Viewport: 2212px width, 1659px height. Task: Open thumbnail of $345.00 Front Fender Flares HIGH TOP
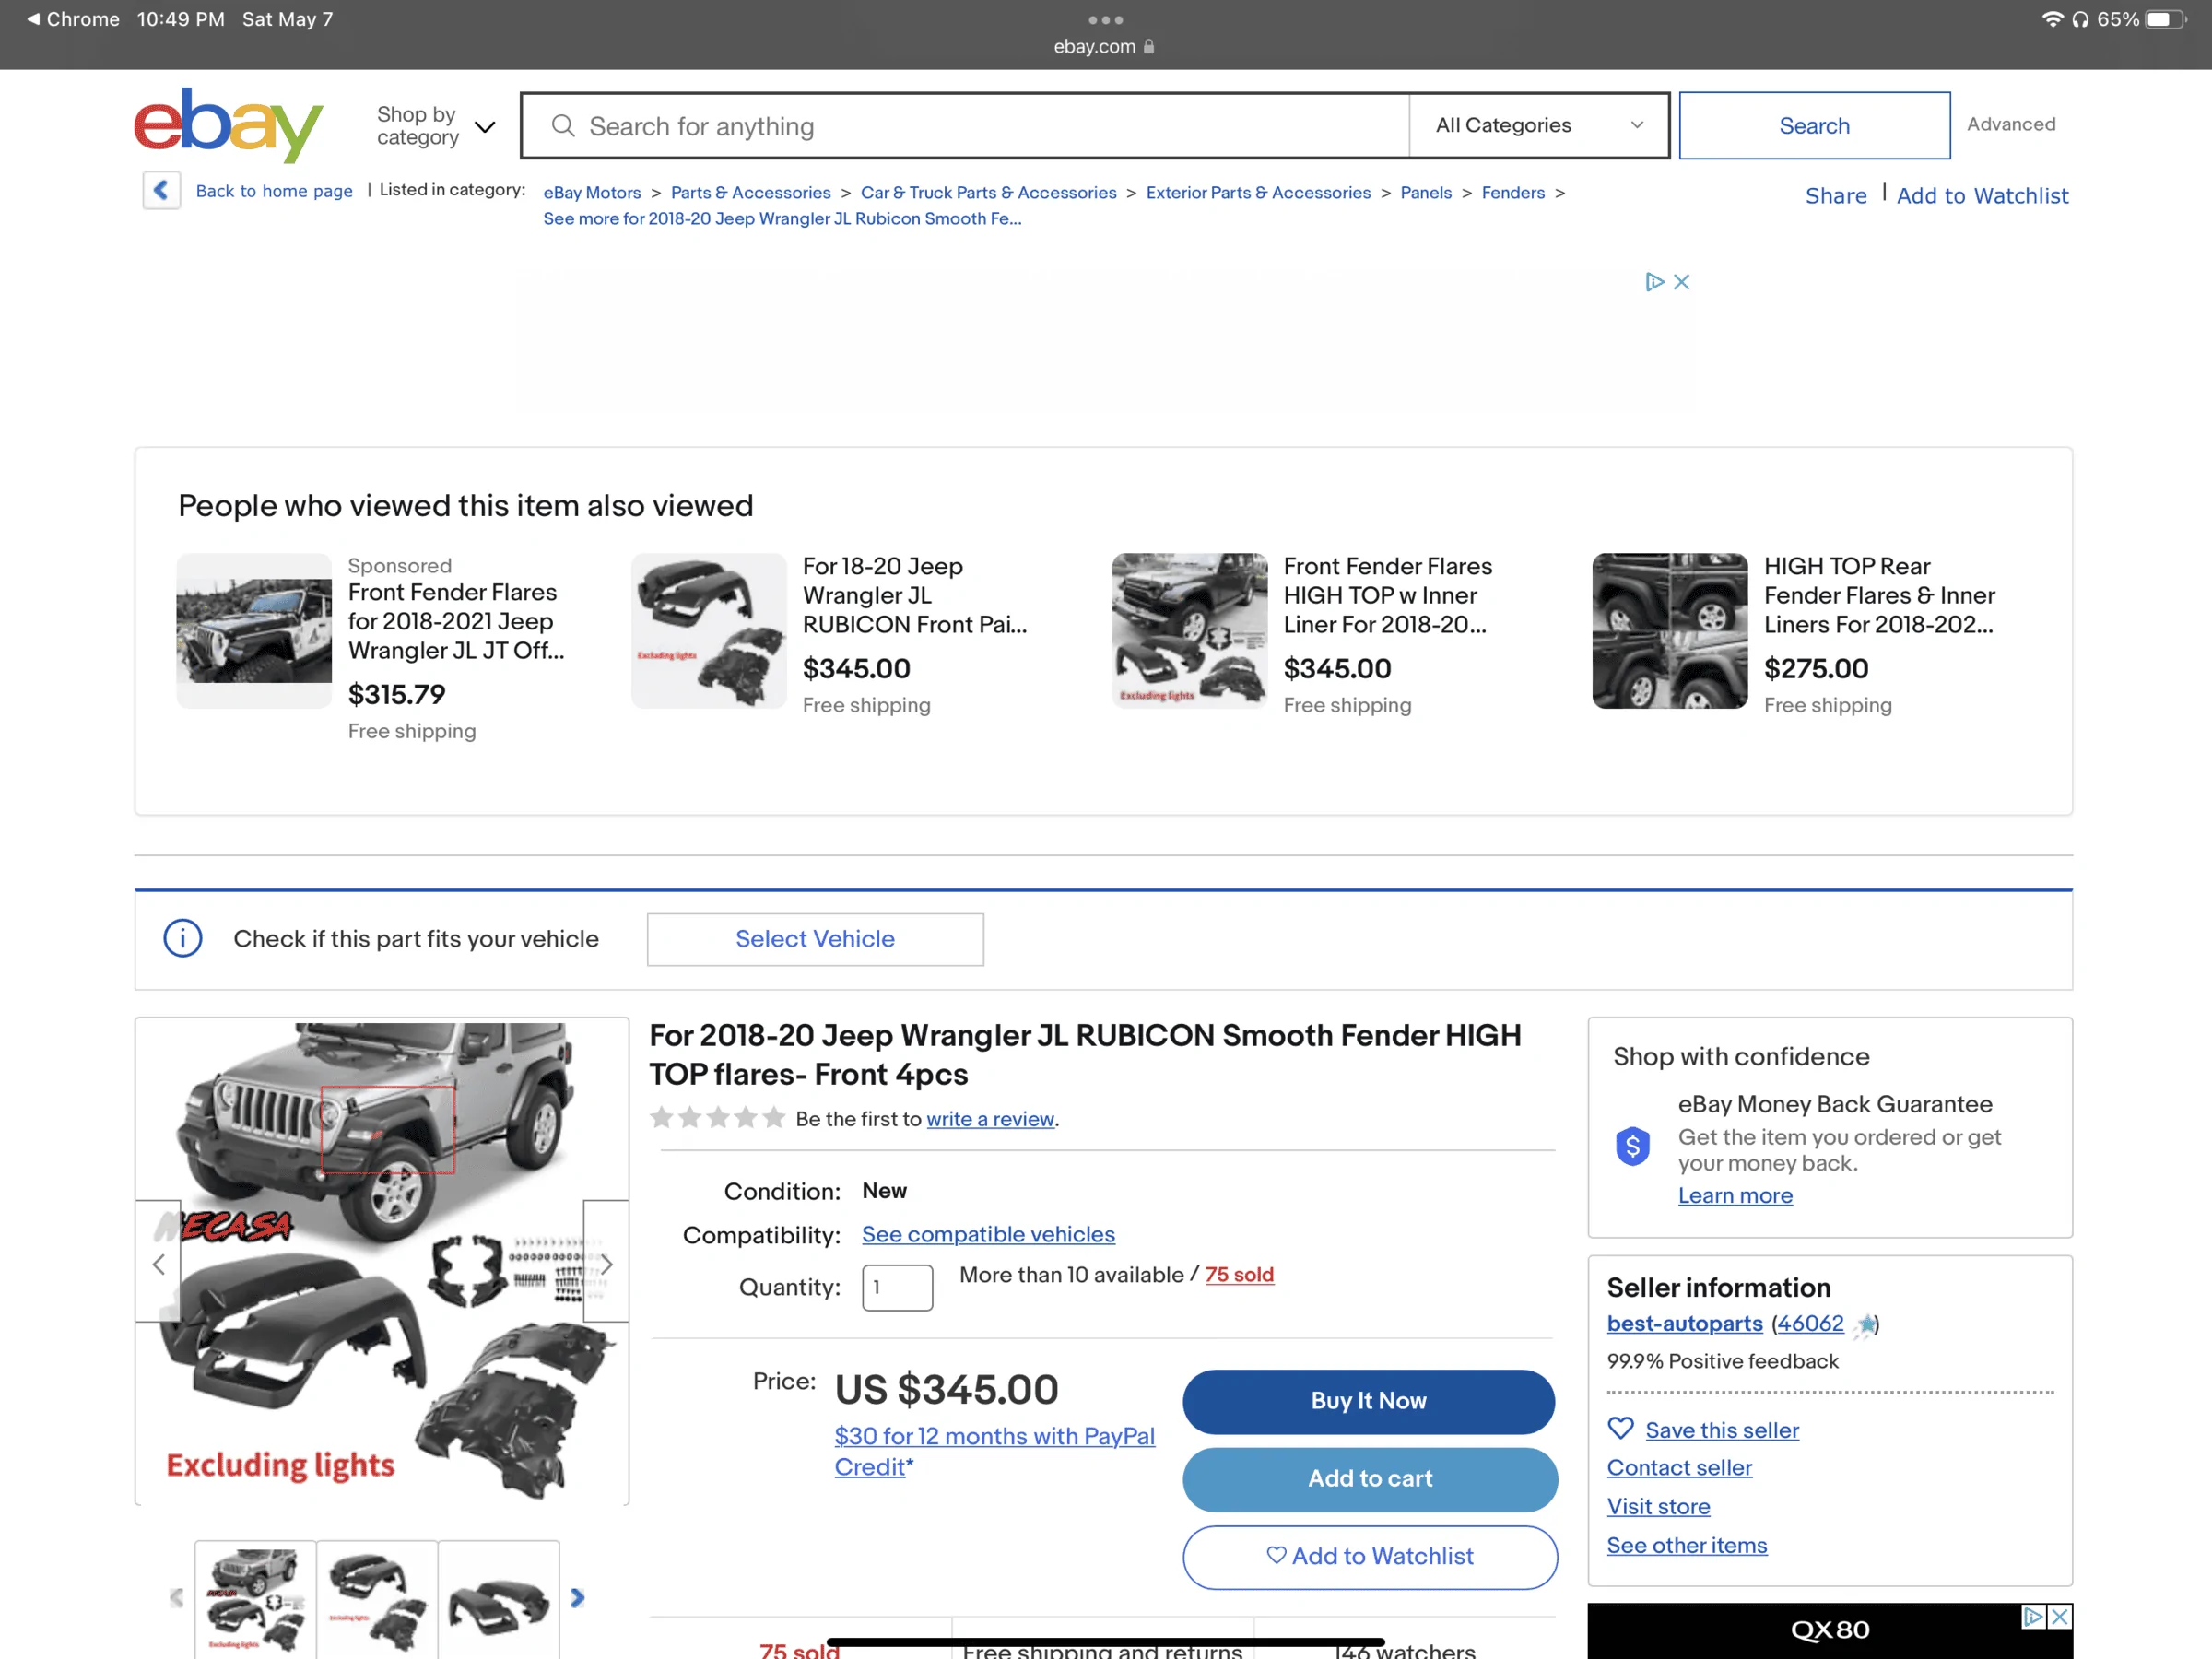[1189, 631]
